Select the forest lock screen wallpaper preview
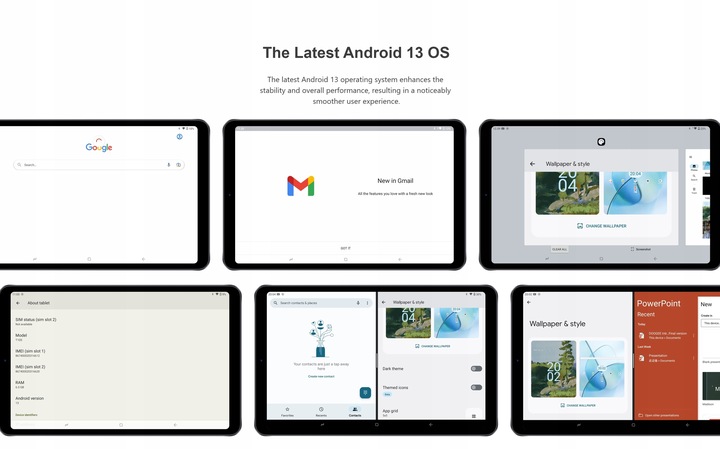Viewport: 720px width, 449px height. [567, 192]
